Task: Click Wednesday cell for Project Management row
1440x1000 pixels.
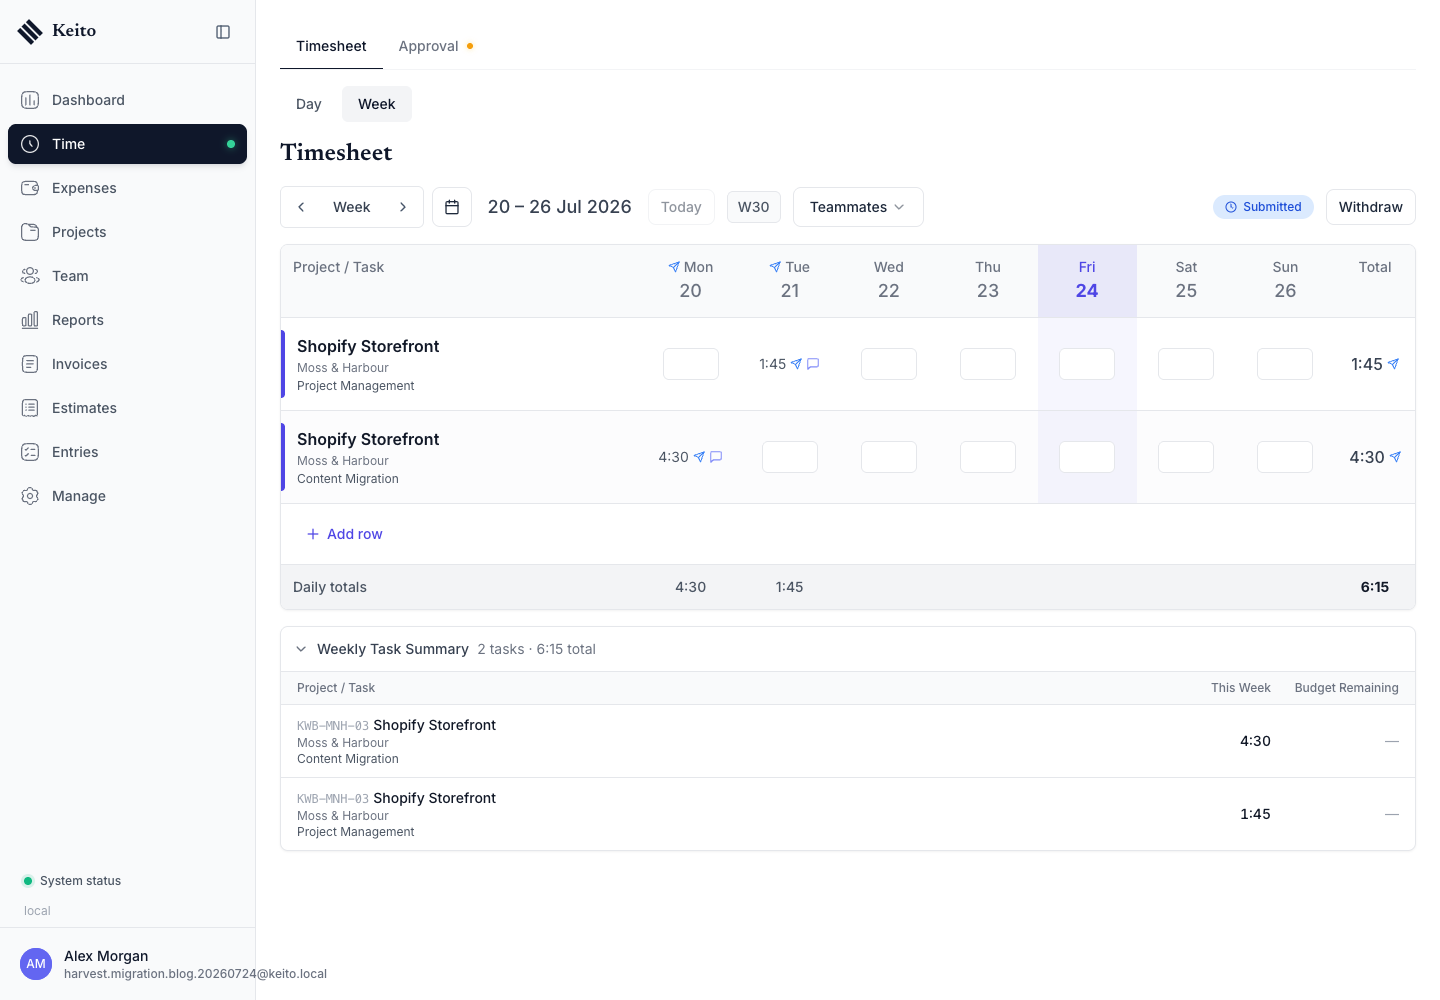Action: 889,364
